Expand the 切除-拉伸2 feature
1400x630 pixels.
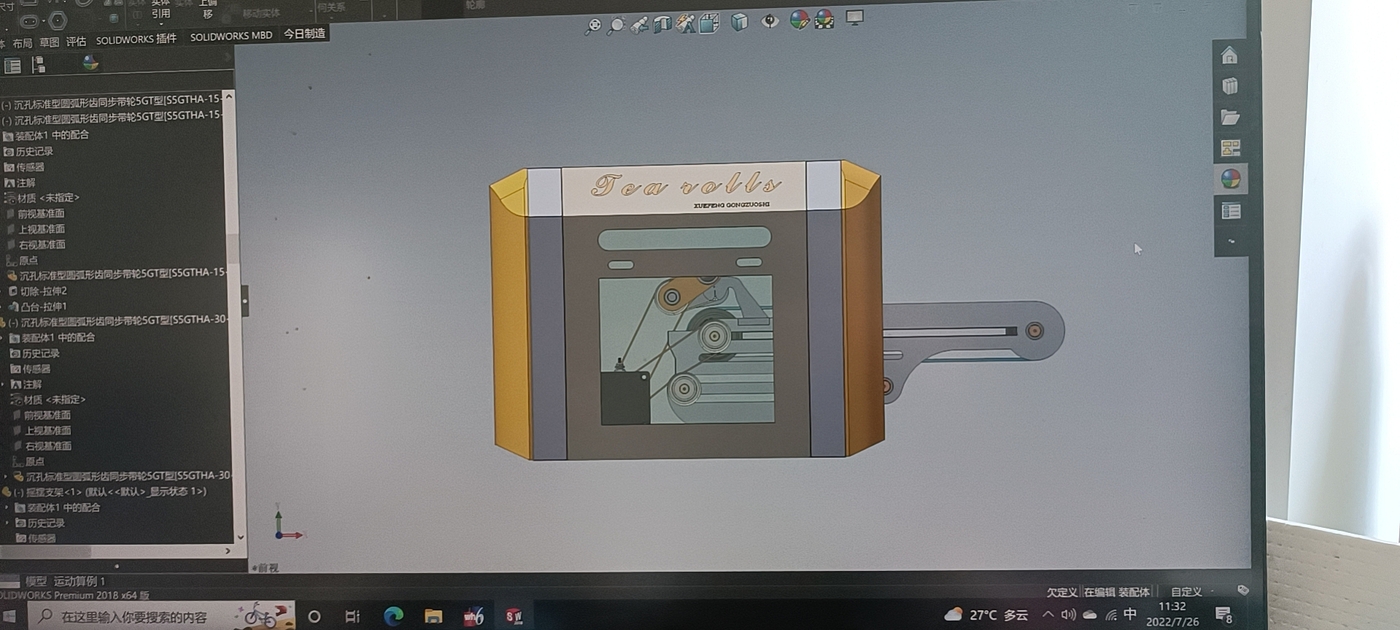coord(43,291)
